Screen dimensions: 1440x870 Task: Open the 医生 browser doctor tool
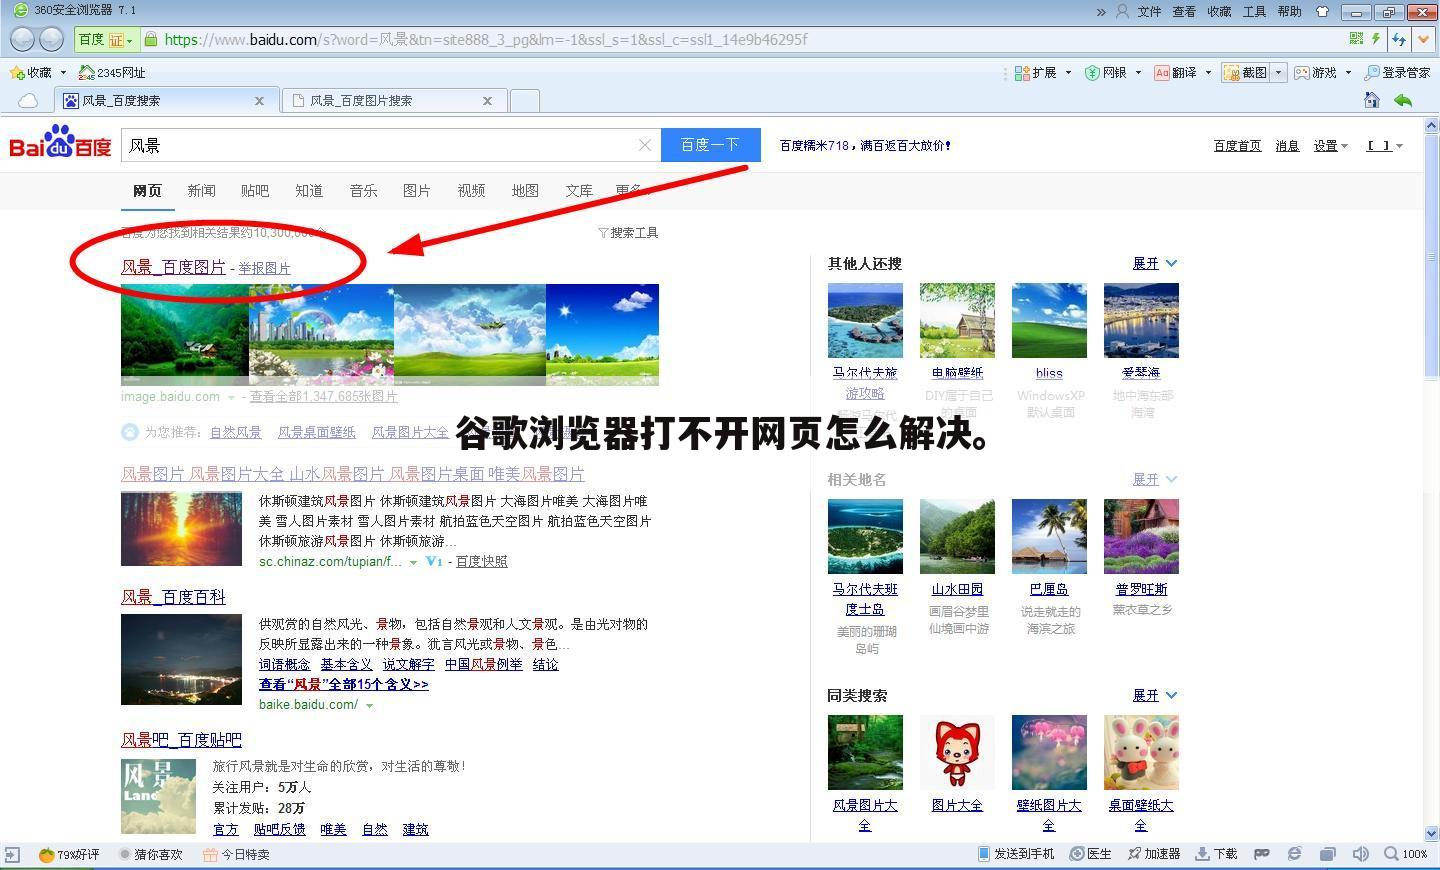pos(1091,854)
